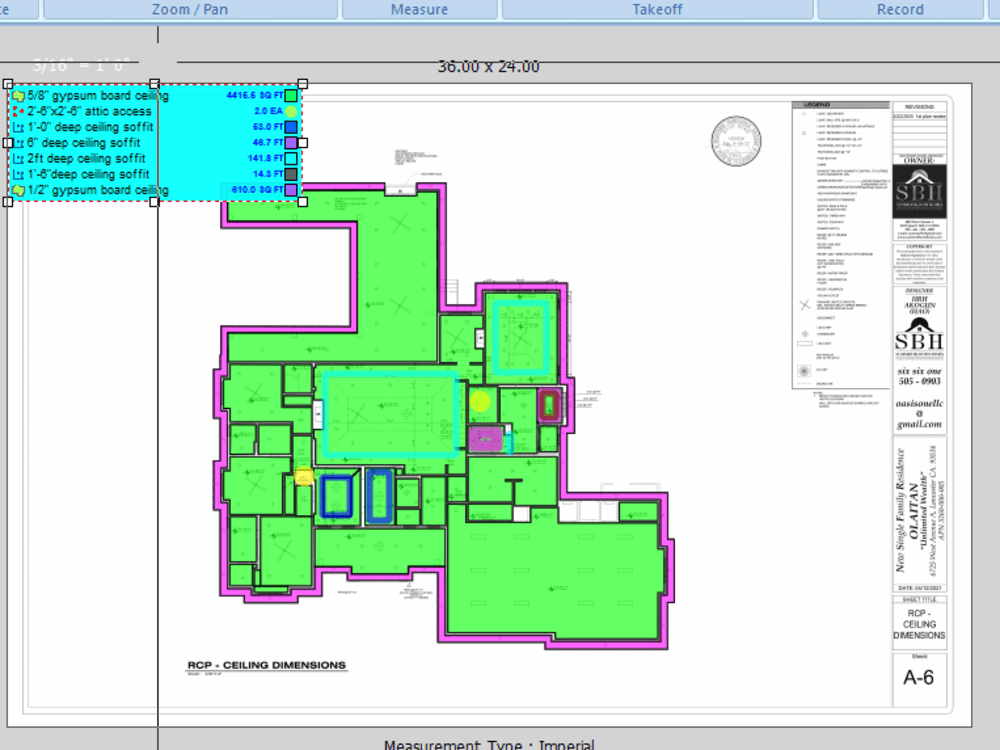Select yellow attic access marker near blue soffits

[x=304, y=476]
